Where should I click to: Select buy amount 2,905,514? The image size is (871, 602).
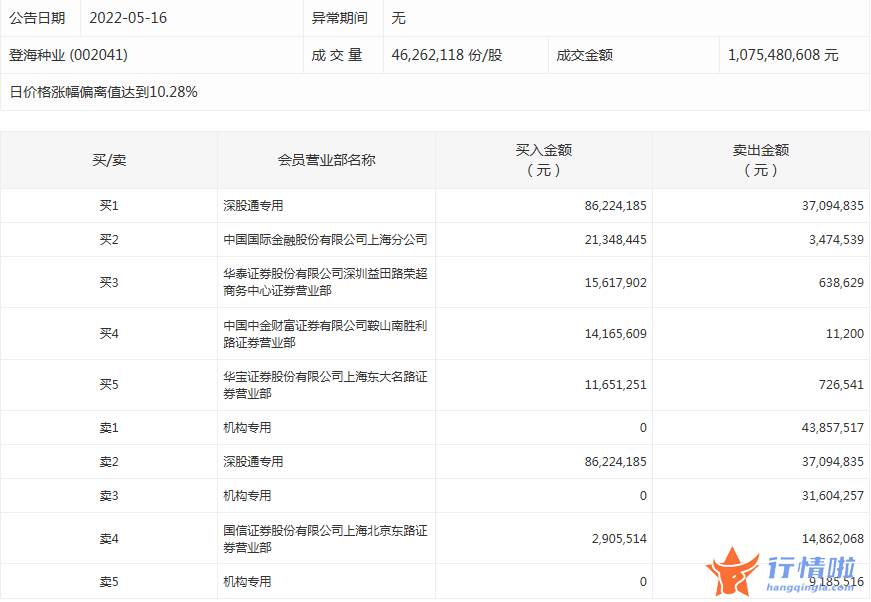(x=619, y=538)
